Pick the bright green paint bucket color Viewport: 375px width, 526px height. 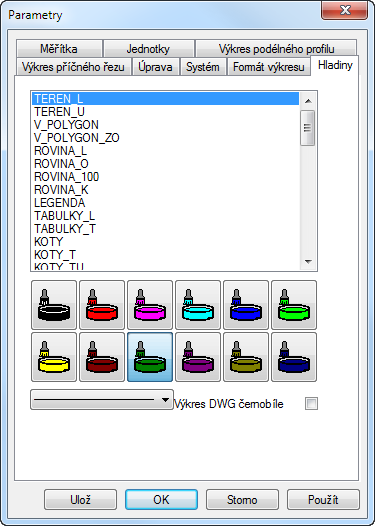coord(294,305)
